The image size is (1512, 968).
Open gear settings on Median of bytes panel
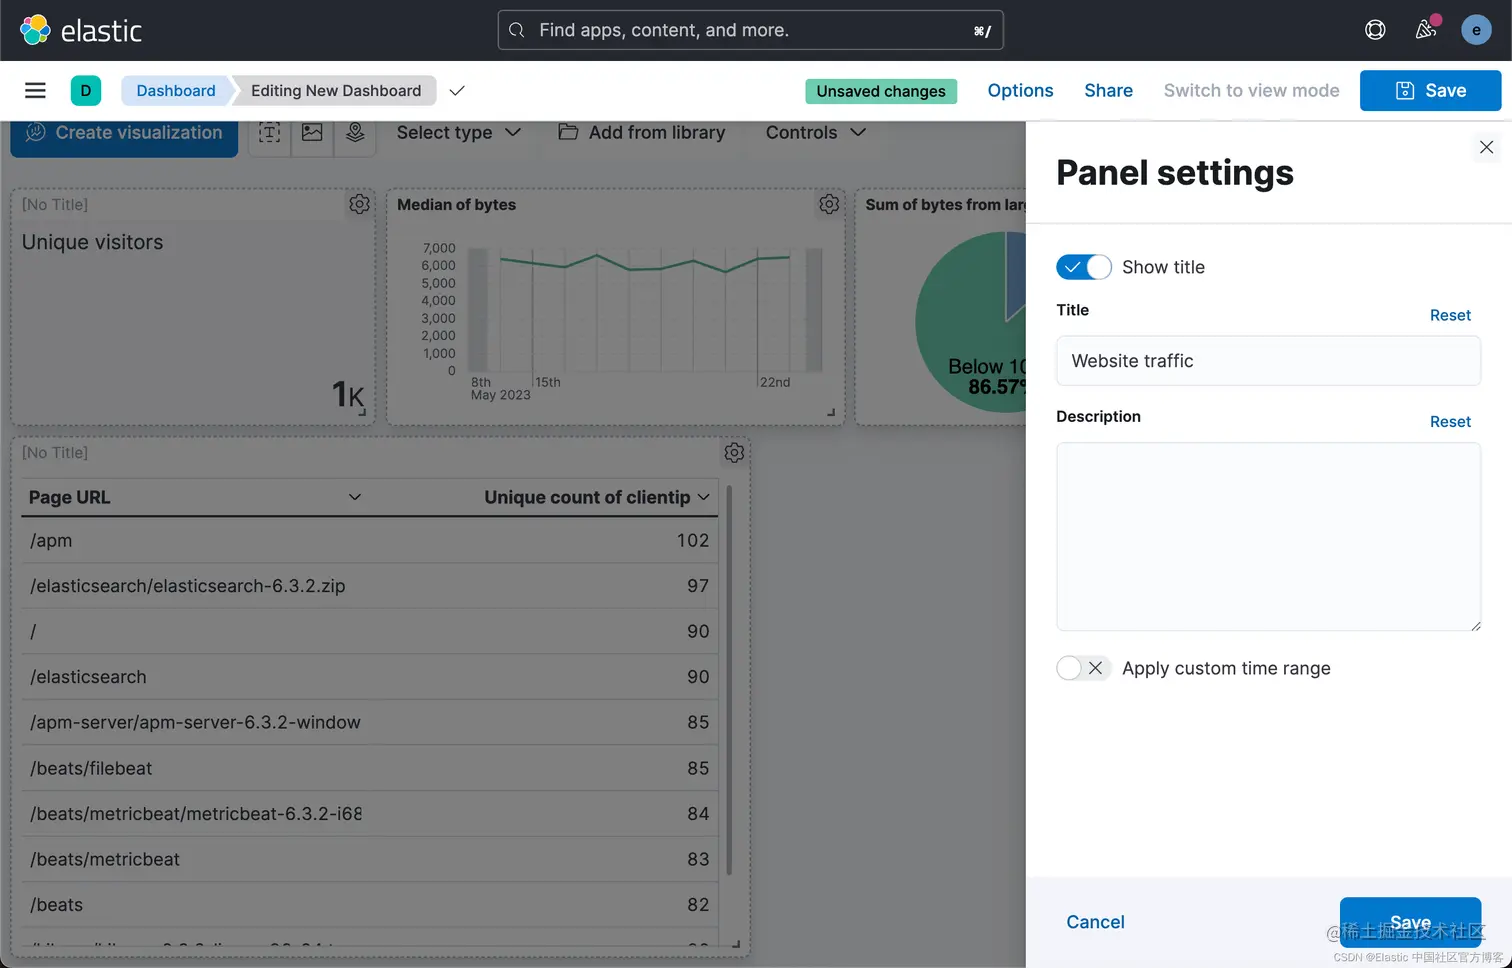(829, 205)
